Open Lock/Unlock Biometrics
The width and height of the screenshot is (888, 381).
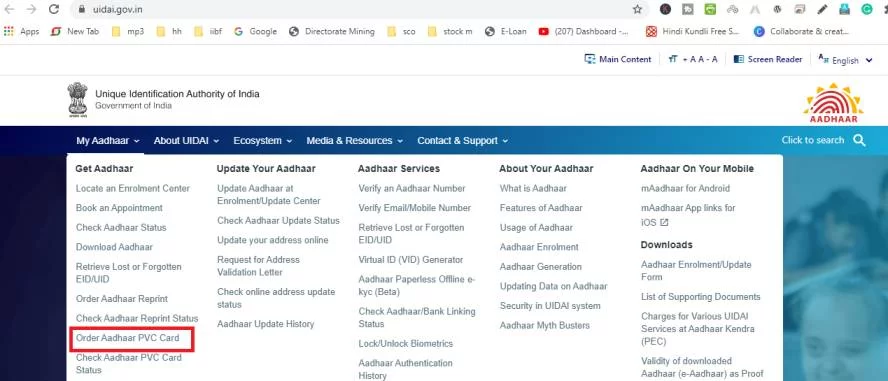405,344
